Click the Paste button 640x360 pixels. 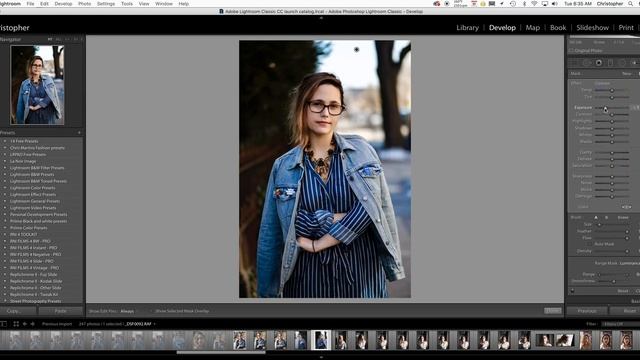tap(61, 311)
